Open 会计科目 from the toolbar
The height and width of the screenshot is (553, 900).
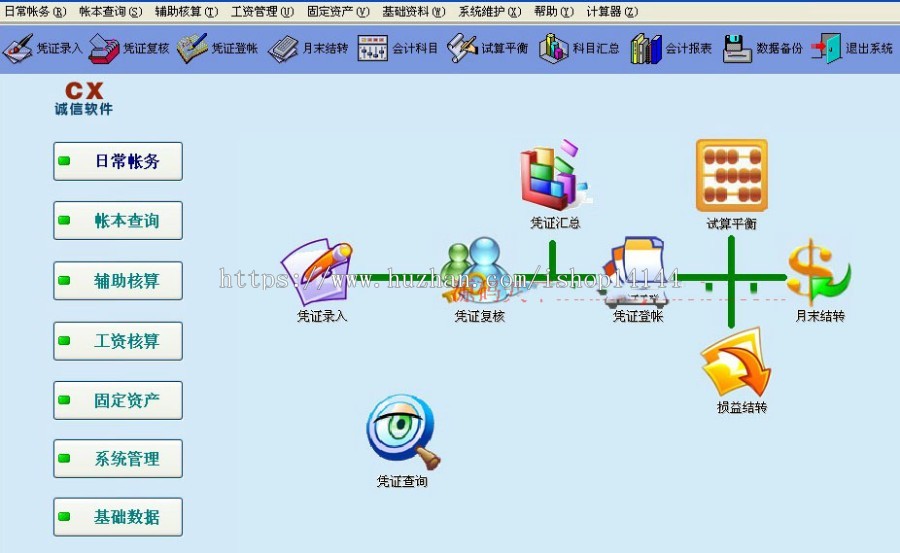point(397,48)
